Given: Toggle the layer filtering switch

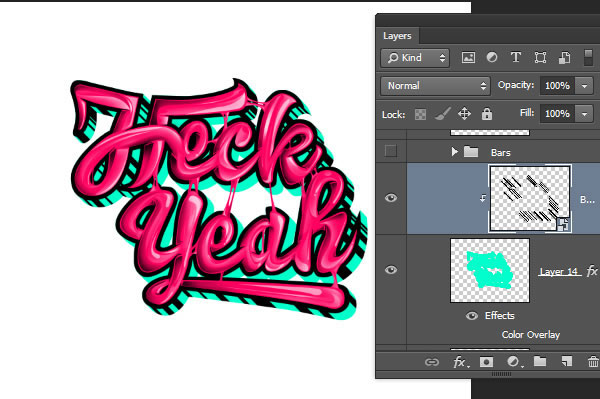Looking at the screenshot, I should pos(589,58).
